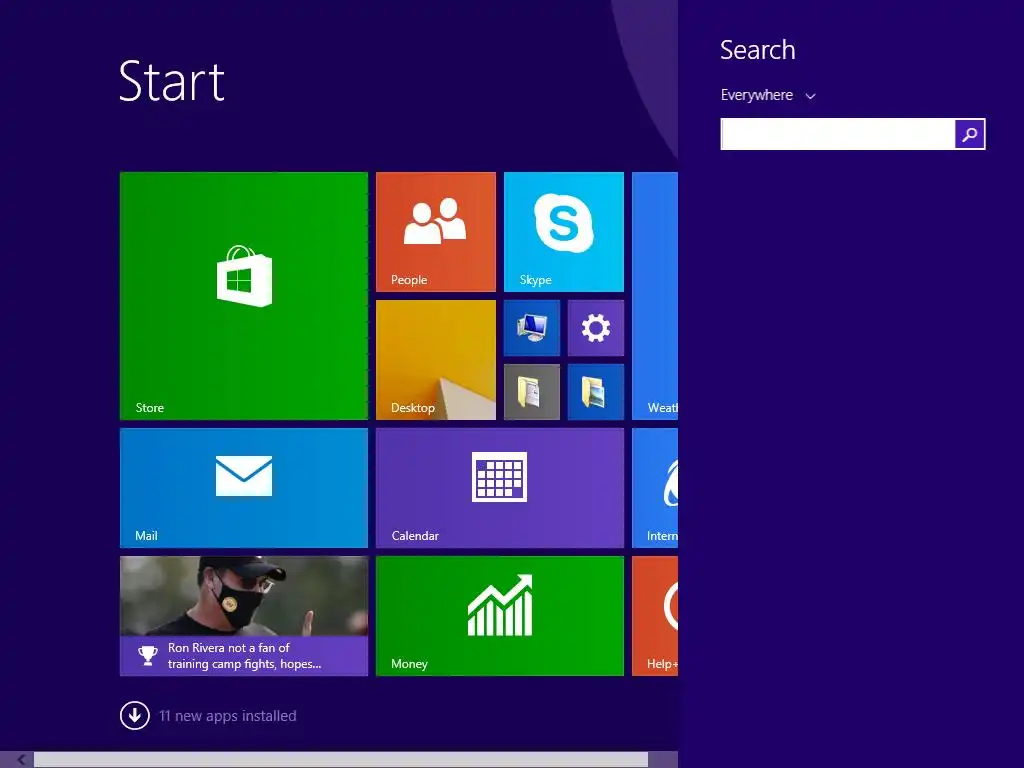Open the Weather tile
Viewport: 1024px width, 768px height.
[655, 296]
